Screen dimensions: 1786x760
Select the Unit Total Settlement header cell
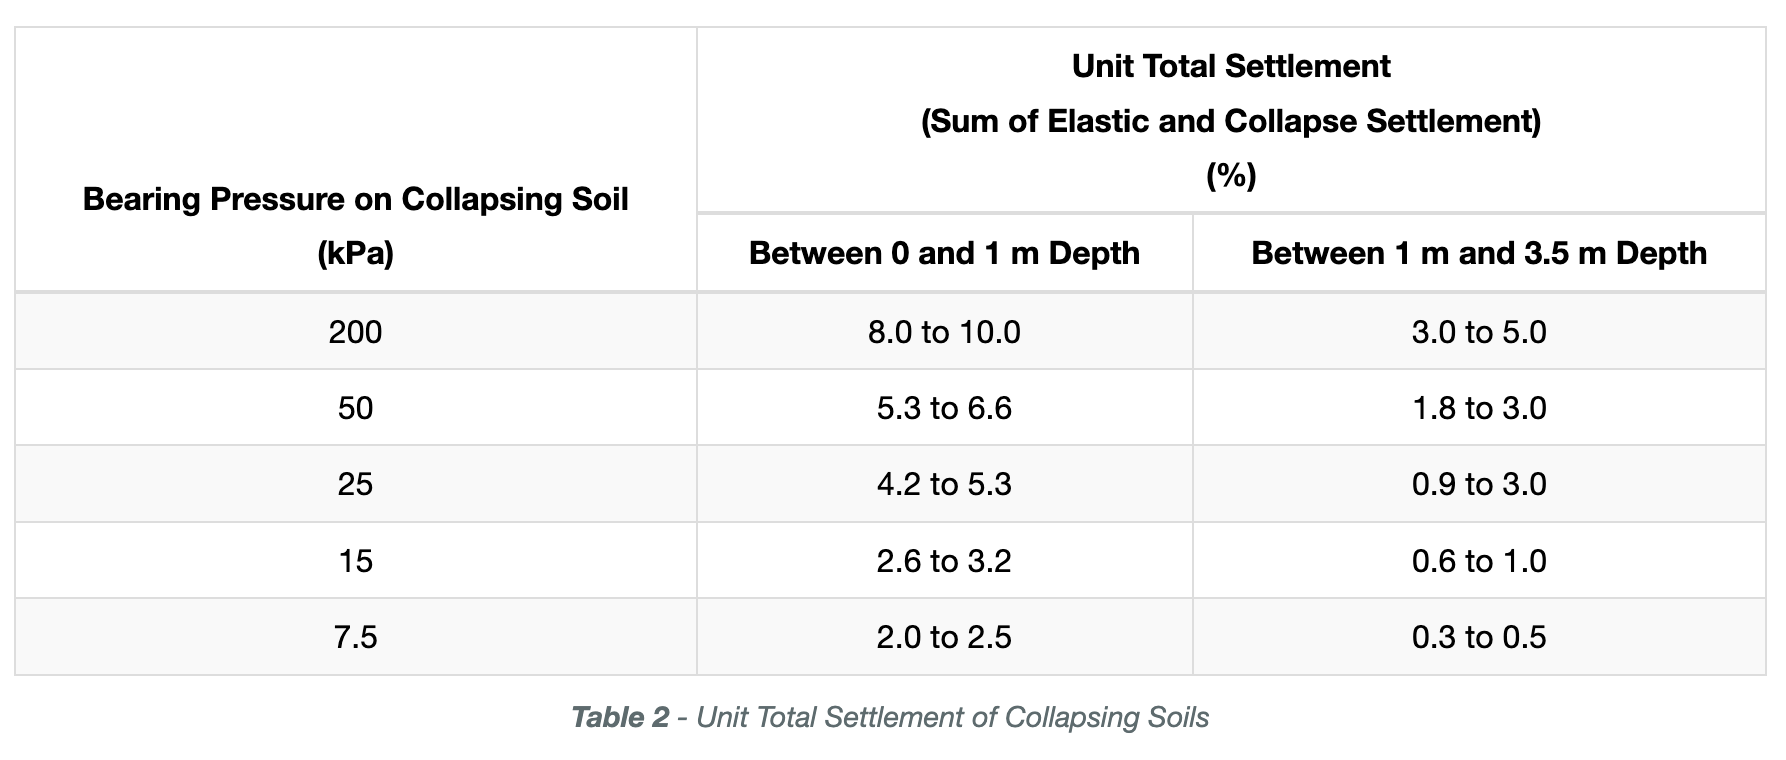[x=1231, y=120]
